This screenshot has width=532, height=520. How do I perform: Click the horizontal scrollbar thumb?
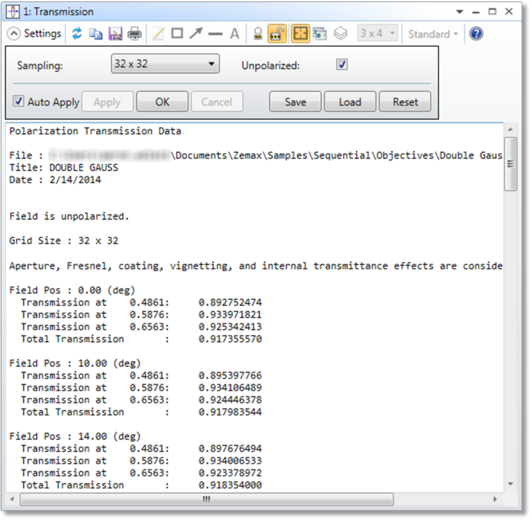pyautogui.click(x=207, y=499)
